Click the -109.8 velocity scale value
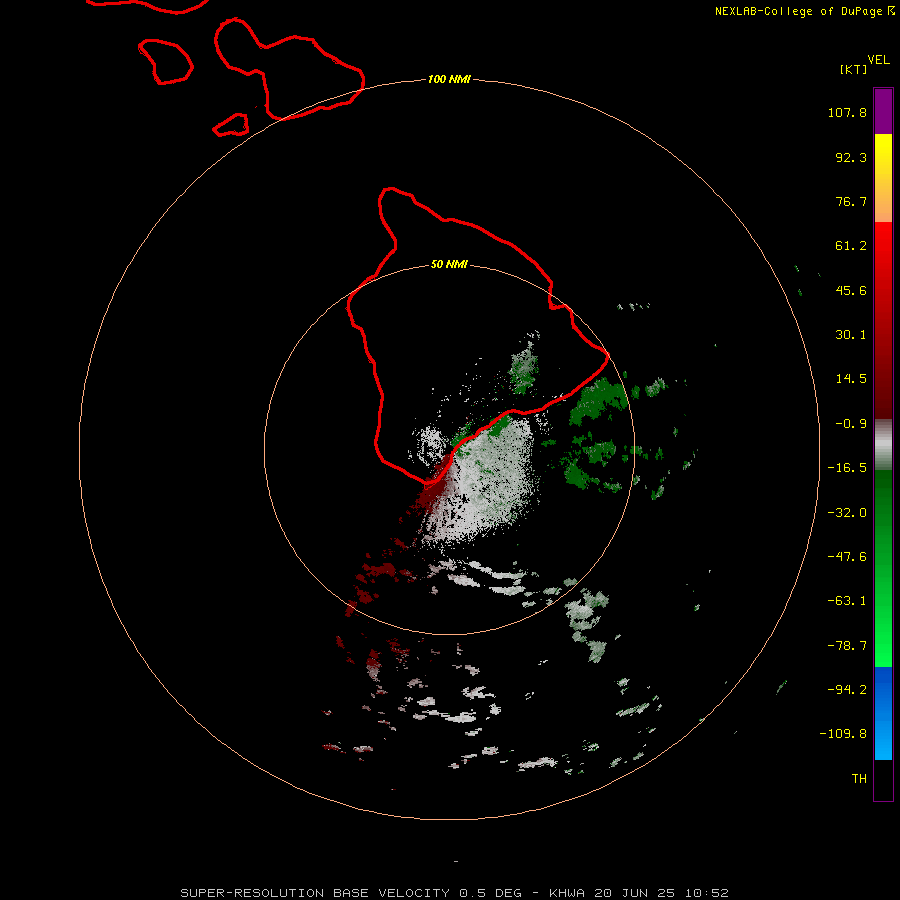The width and height of the screenshot is (900, 900). click(843, 734)
